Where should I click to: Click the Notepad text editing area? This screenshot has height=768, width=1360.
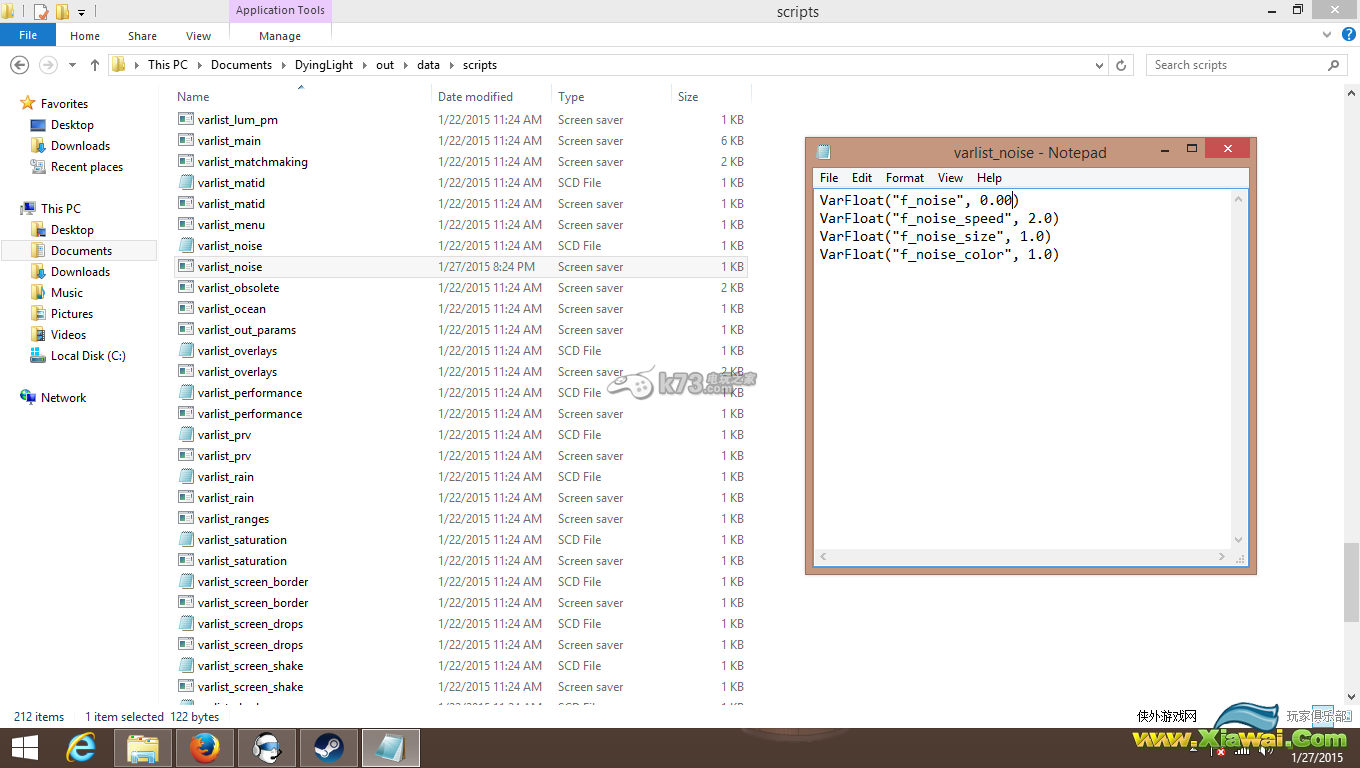tap(1024, 368)
